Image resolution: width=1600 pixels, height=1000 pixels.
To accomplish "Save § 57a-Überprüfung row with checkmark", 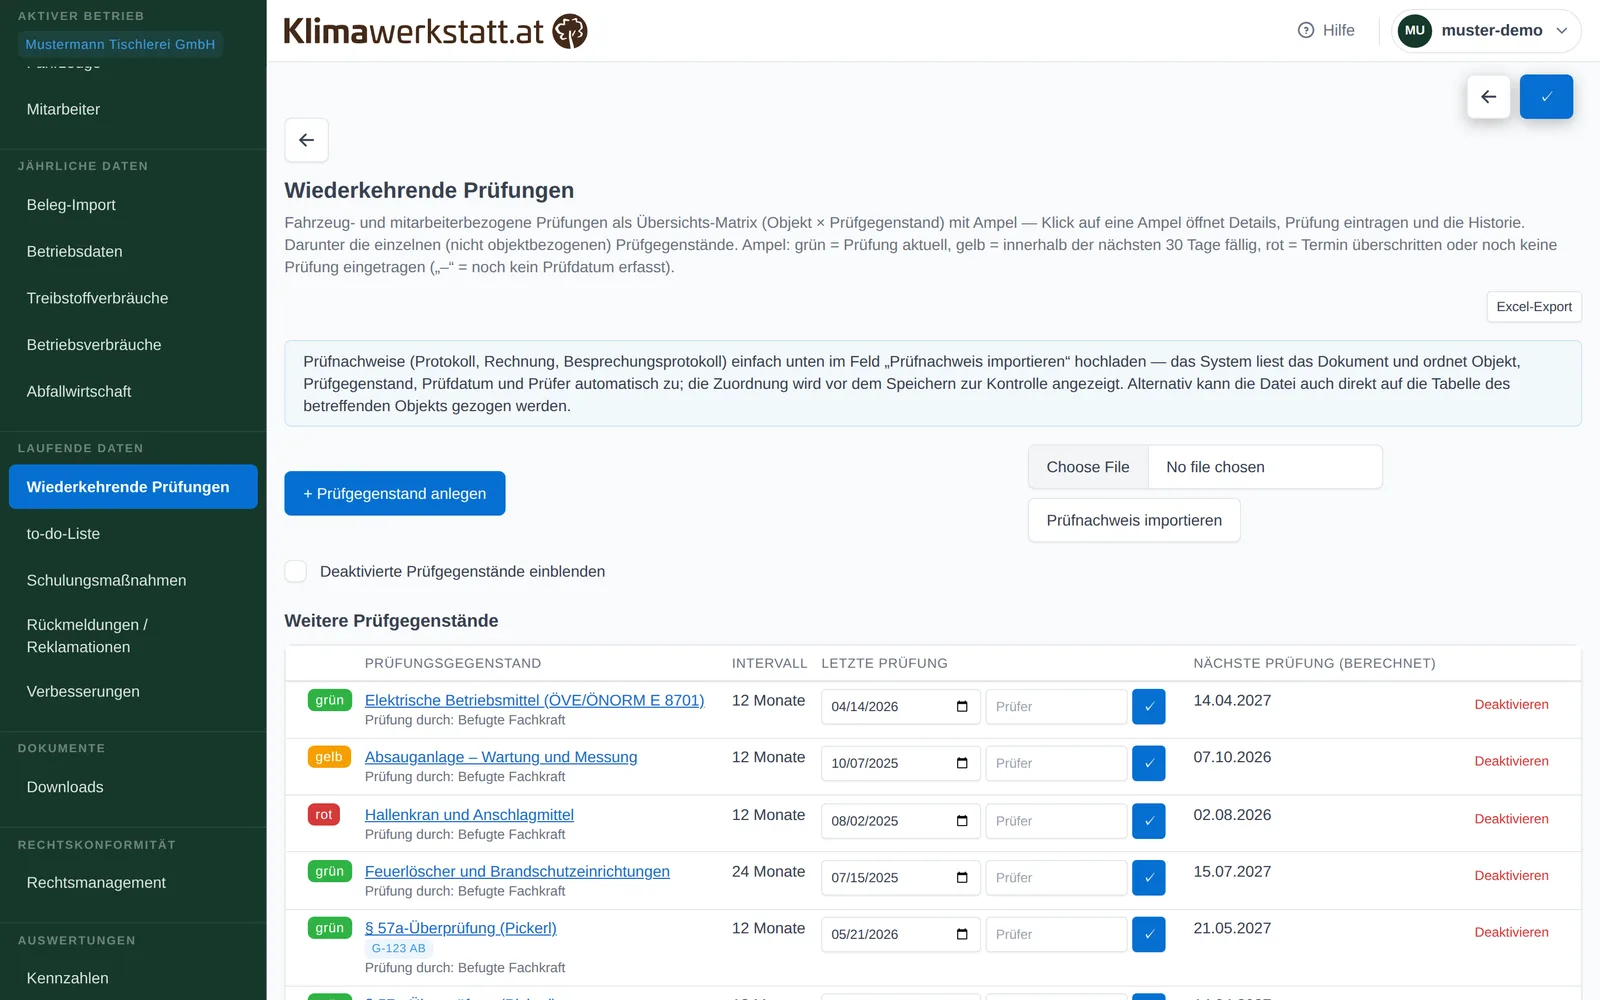I will pos(1148,934).
